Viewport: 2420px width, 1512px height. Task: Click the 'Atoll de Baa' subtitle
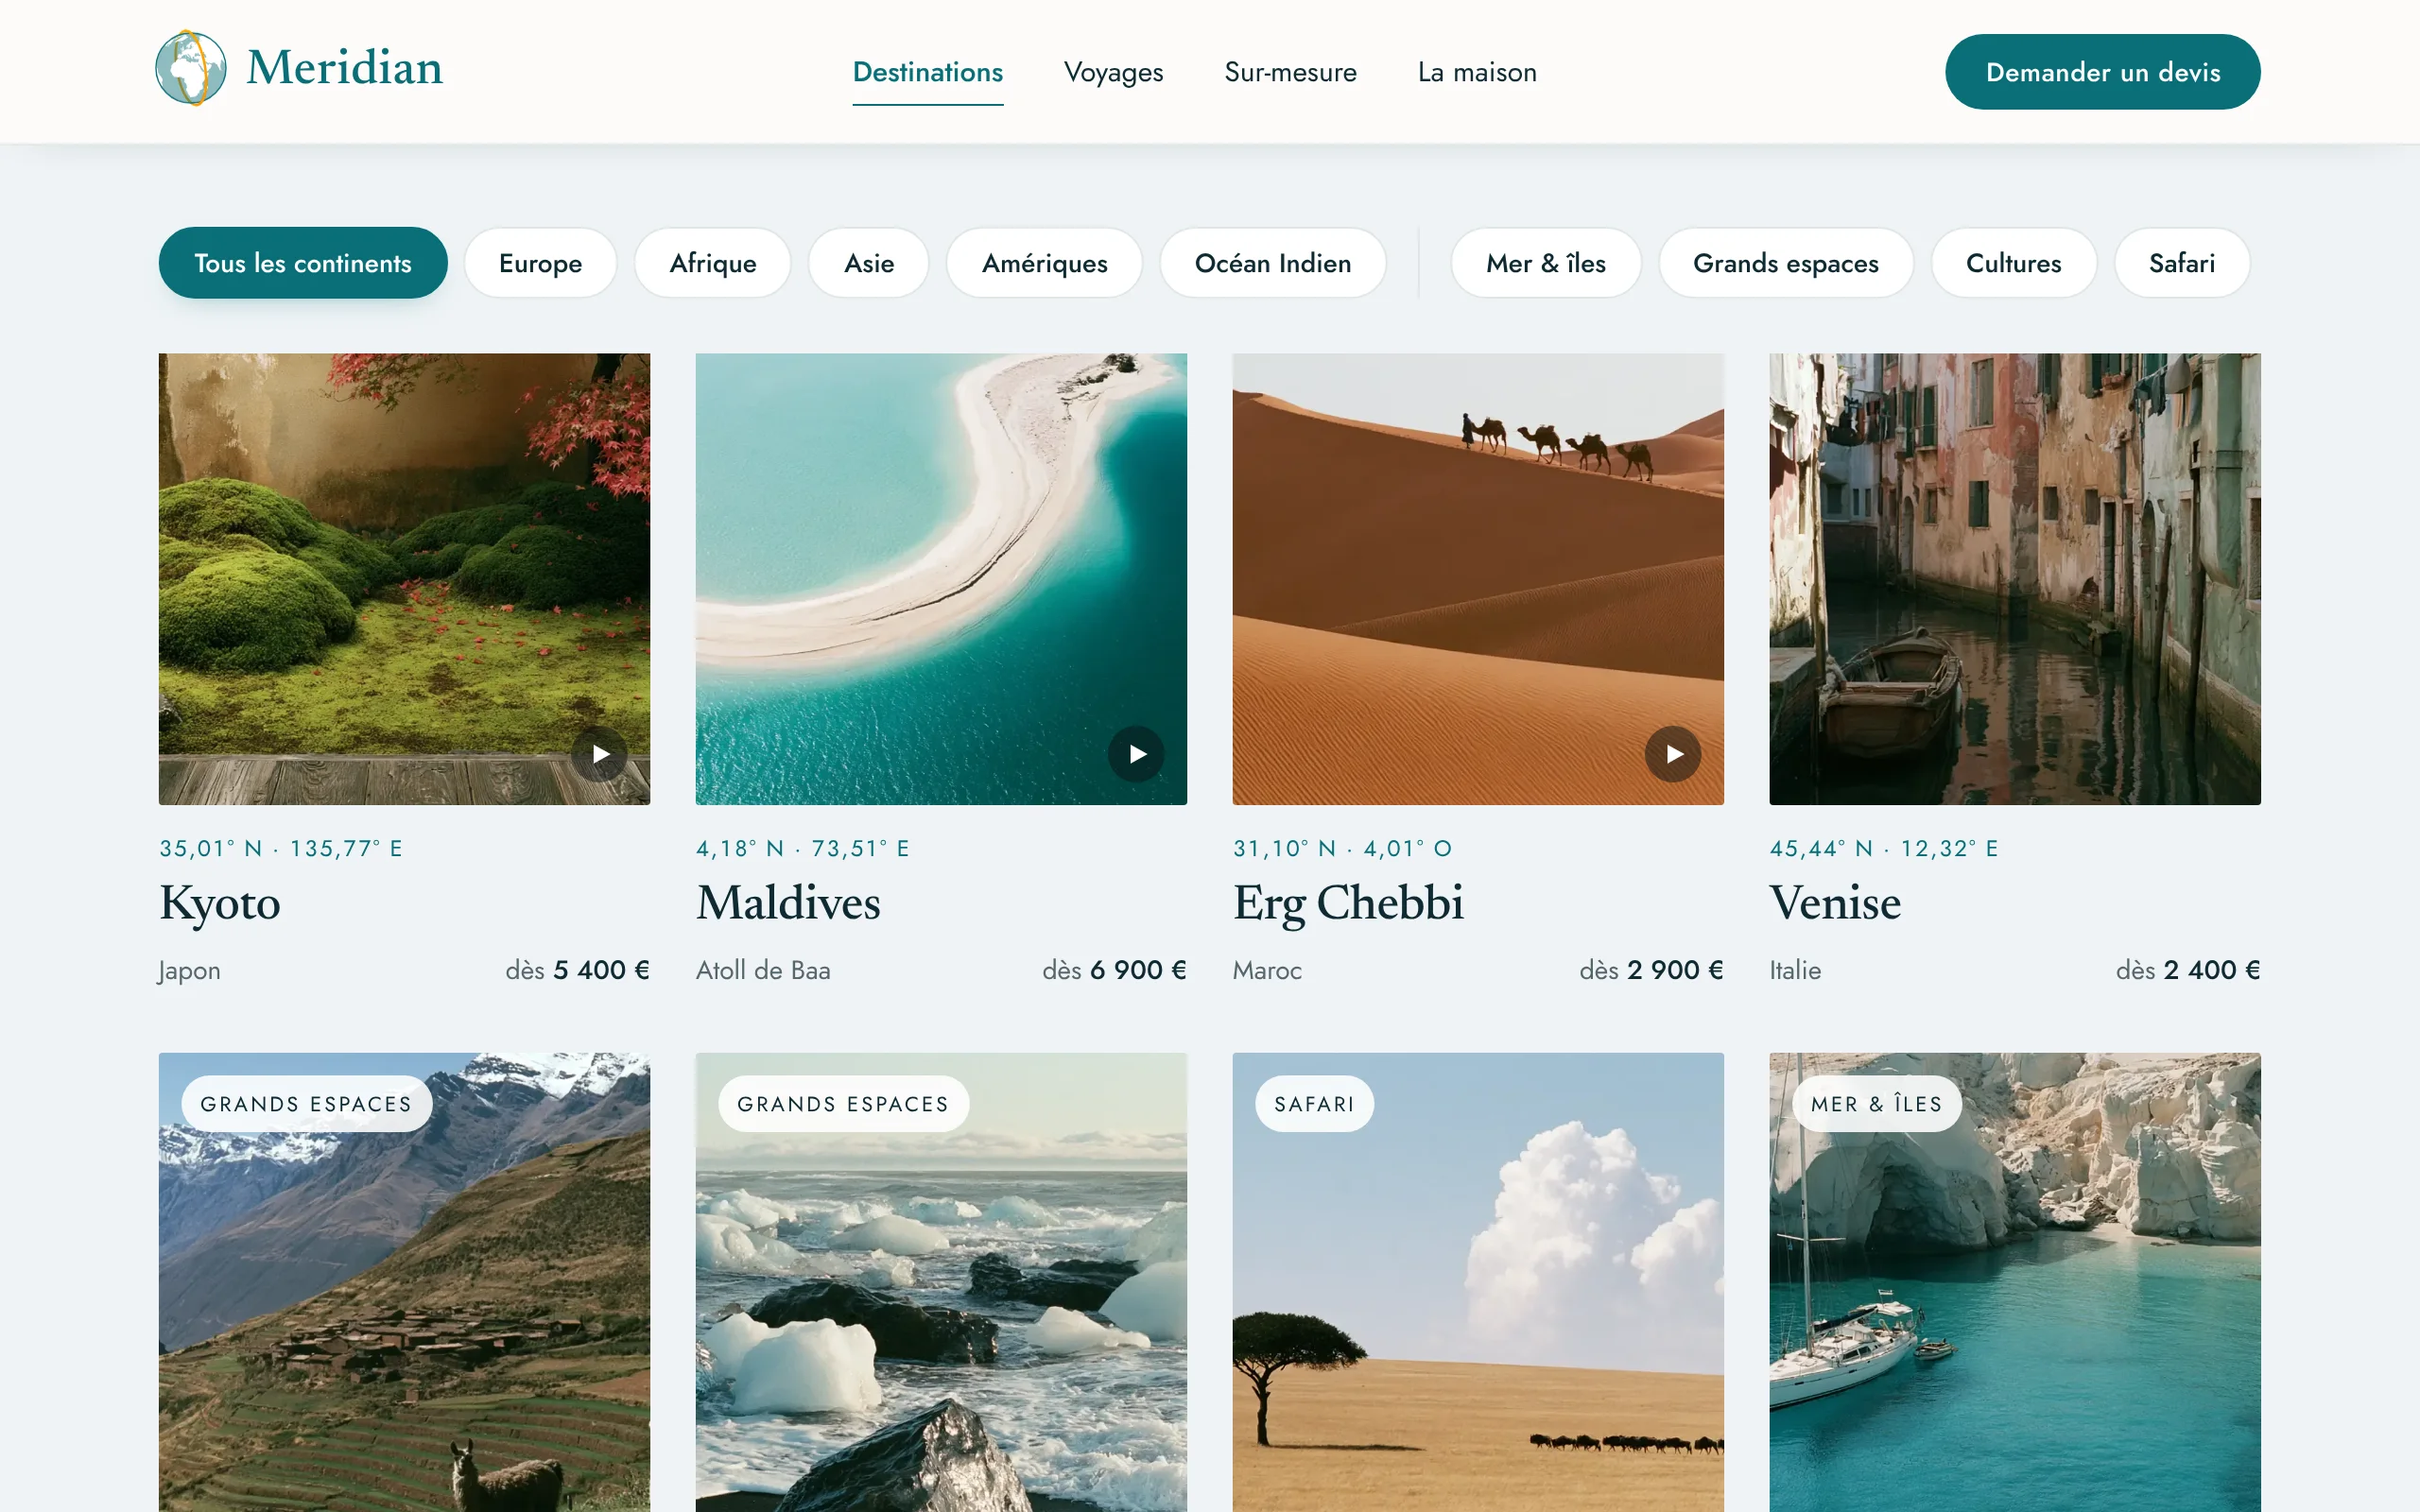763,970
